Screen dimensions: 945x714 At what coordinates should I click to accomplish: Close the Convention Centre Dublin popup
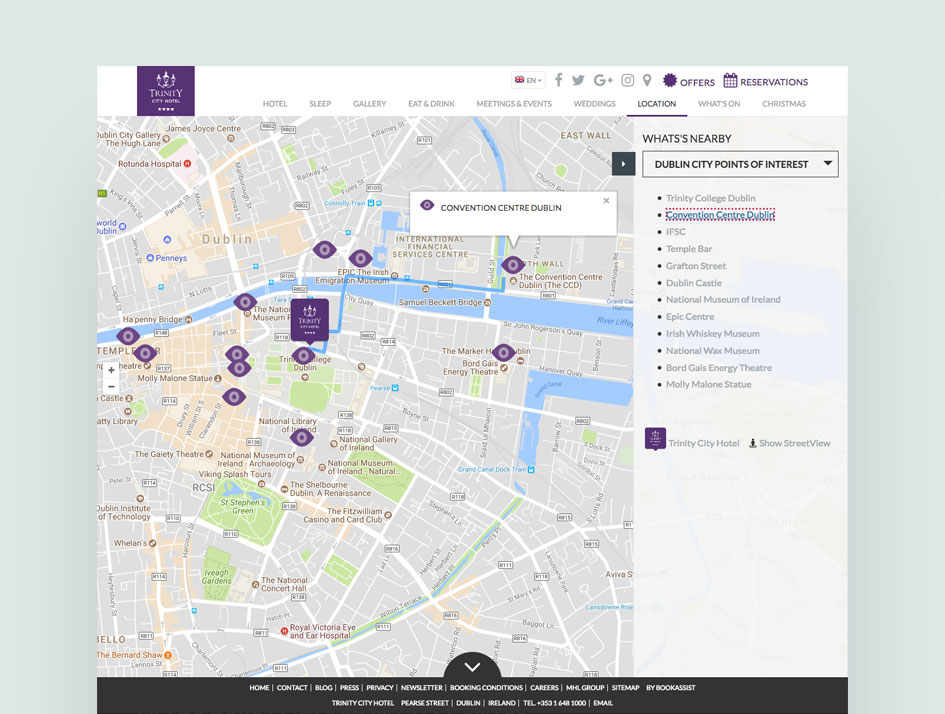[606, 201]
